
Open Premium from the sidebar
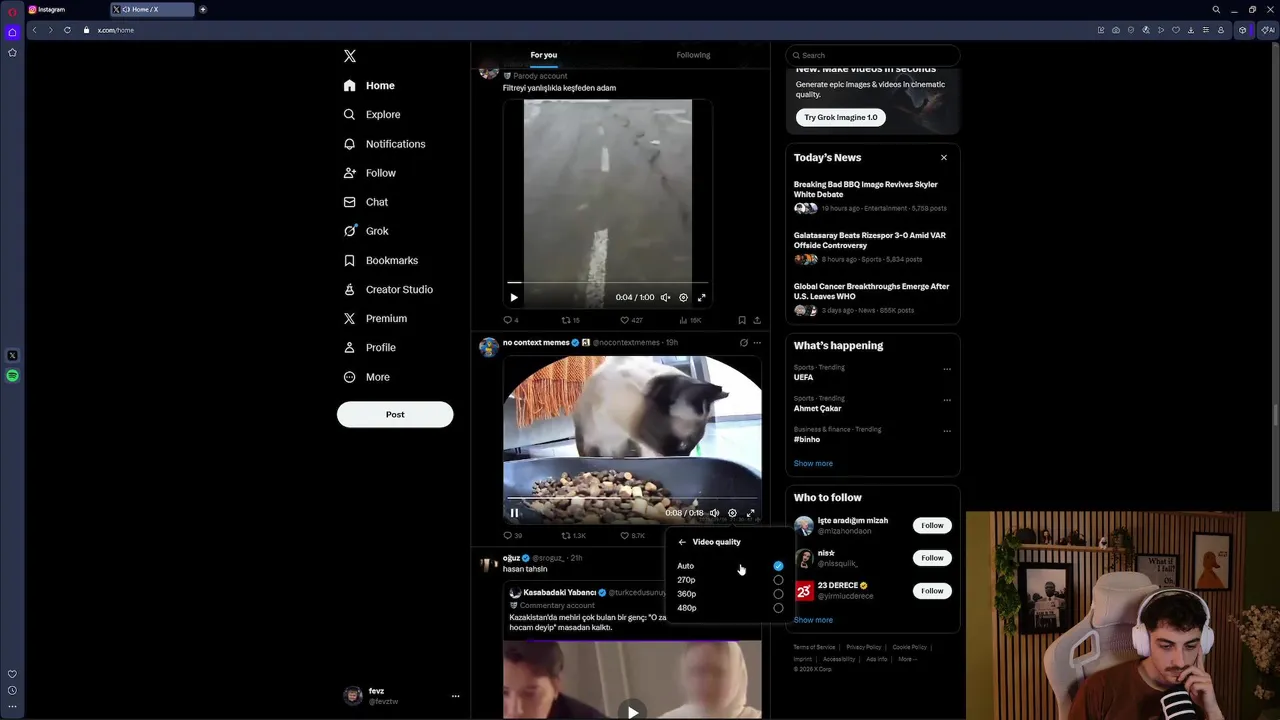click(375, 318)
